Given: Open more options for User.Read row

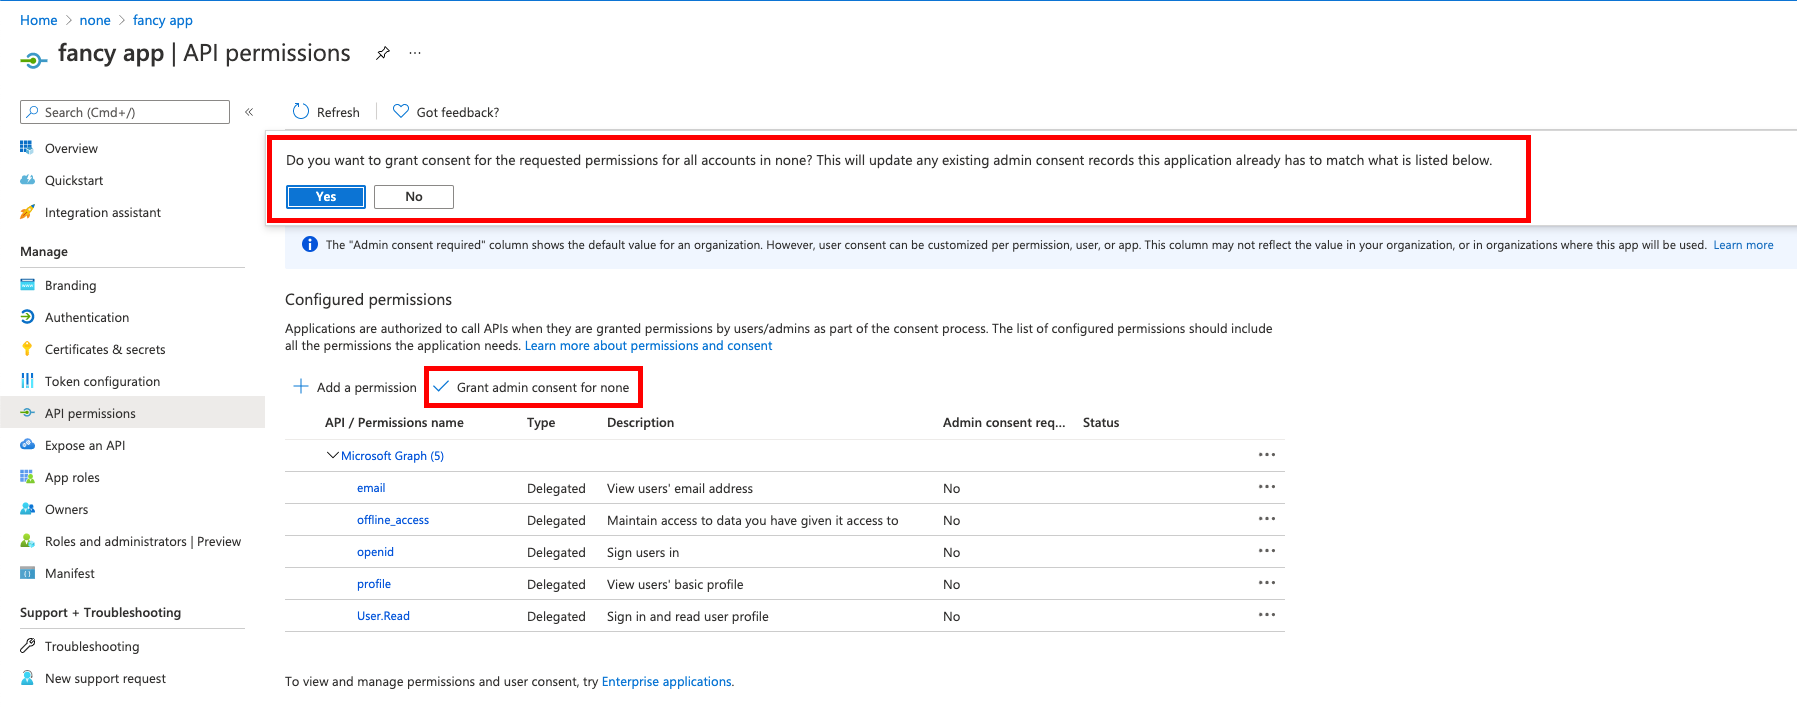Looking at the screenshot, I should coord(1267,615).
